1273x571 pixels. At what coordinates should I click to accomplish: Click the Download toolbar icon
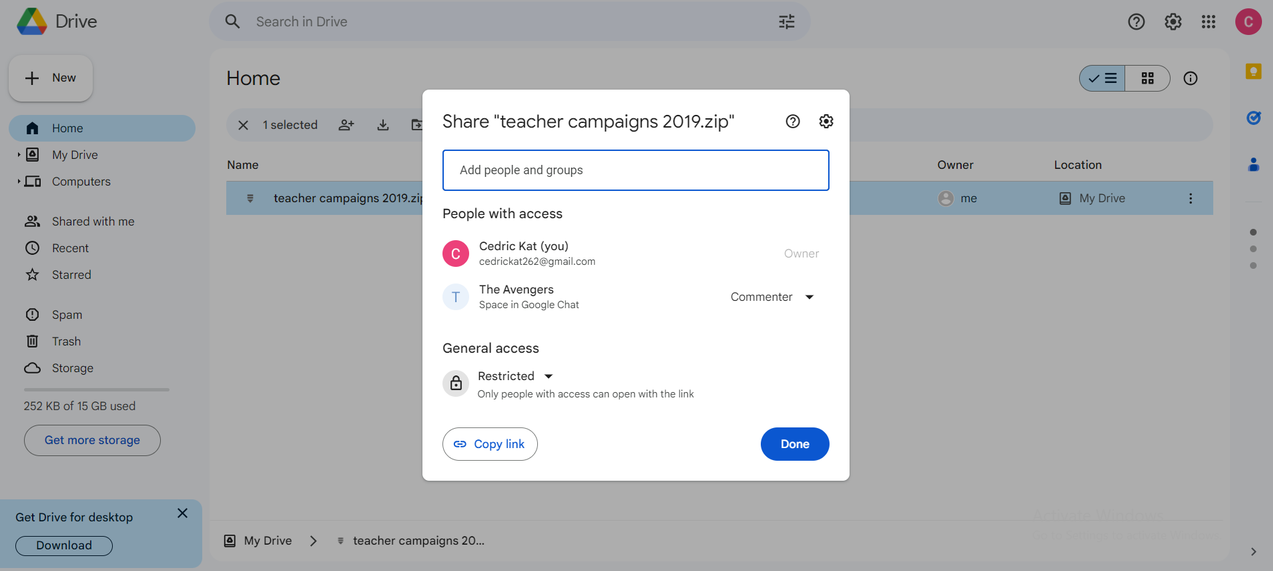(x=383, y=125)
